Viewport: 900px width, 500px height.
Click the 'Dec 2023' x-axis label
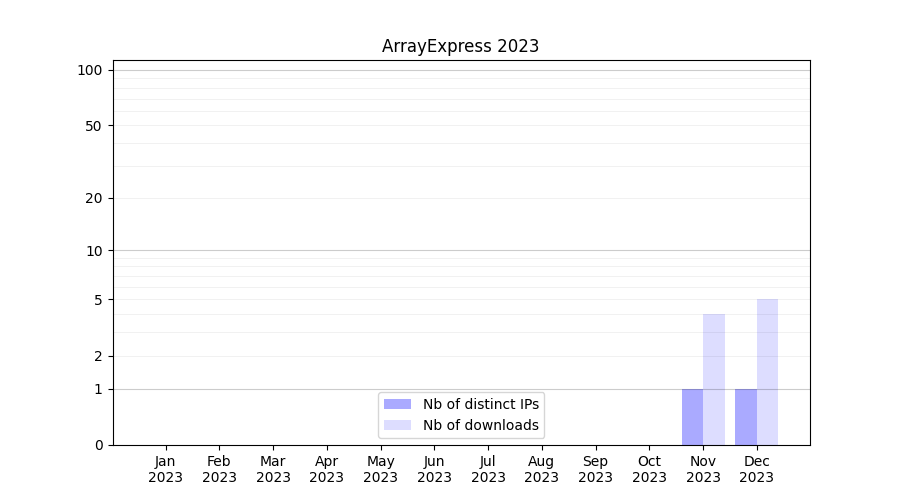pyautogui.click(x=757, y=469)
